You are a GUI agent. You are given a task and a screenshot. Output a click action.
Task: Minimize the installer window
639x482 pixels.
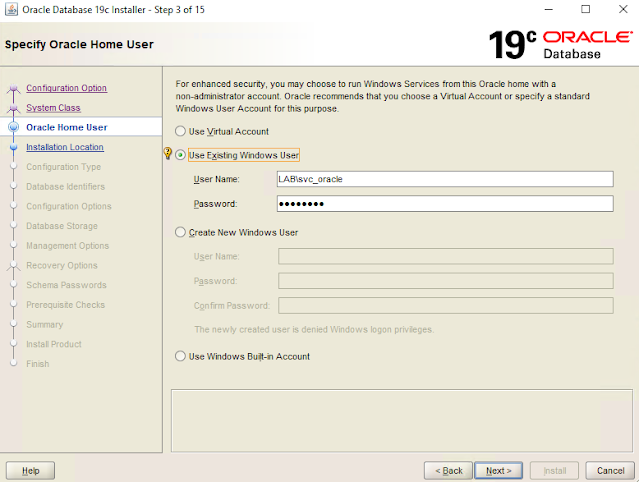click(x=549, y=9)
